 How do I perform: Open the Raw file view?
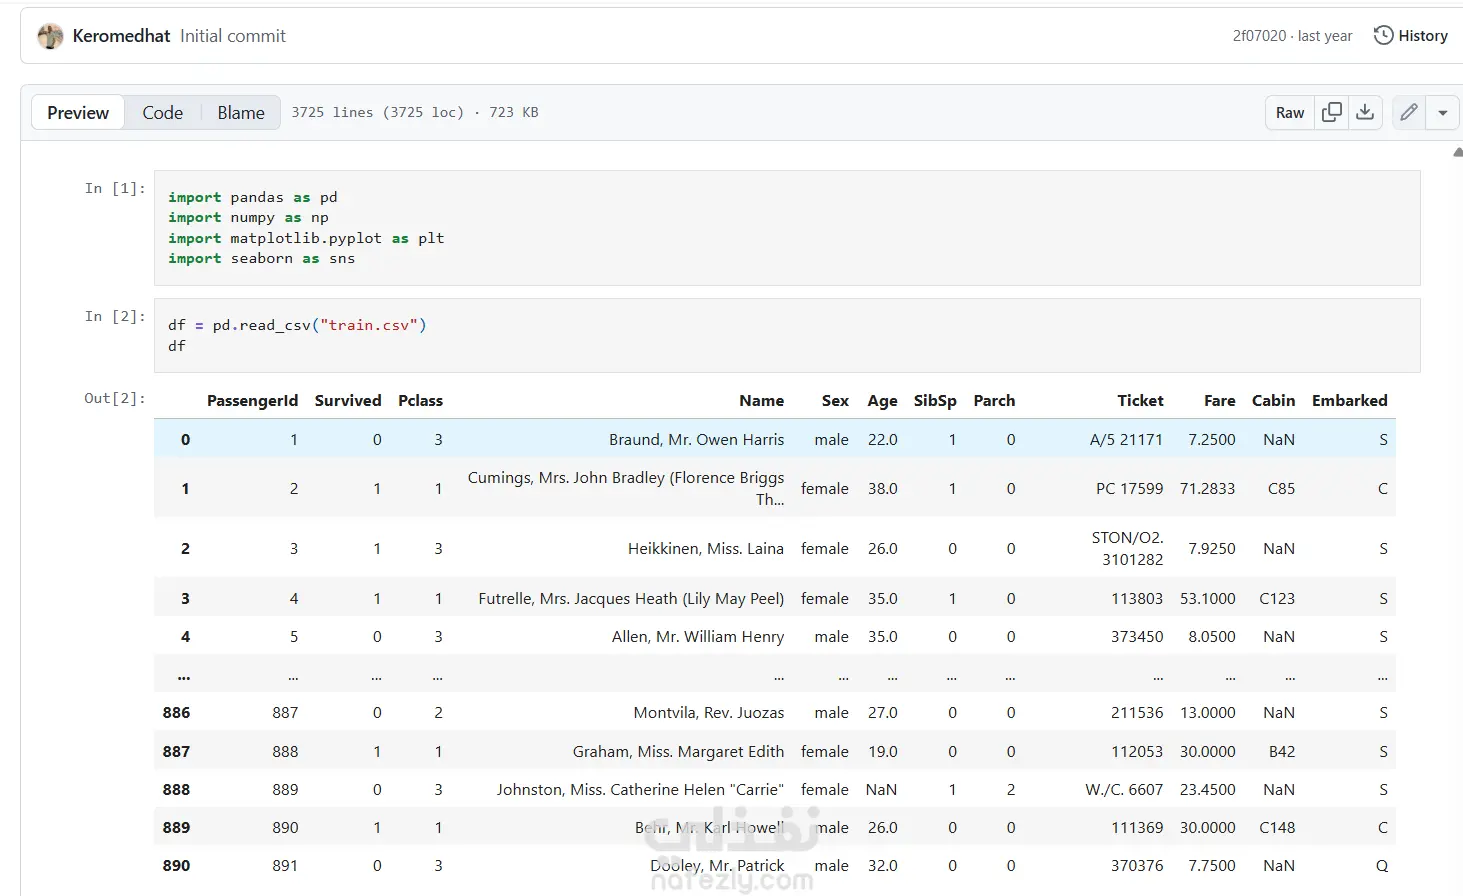click(1290, 113)
